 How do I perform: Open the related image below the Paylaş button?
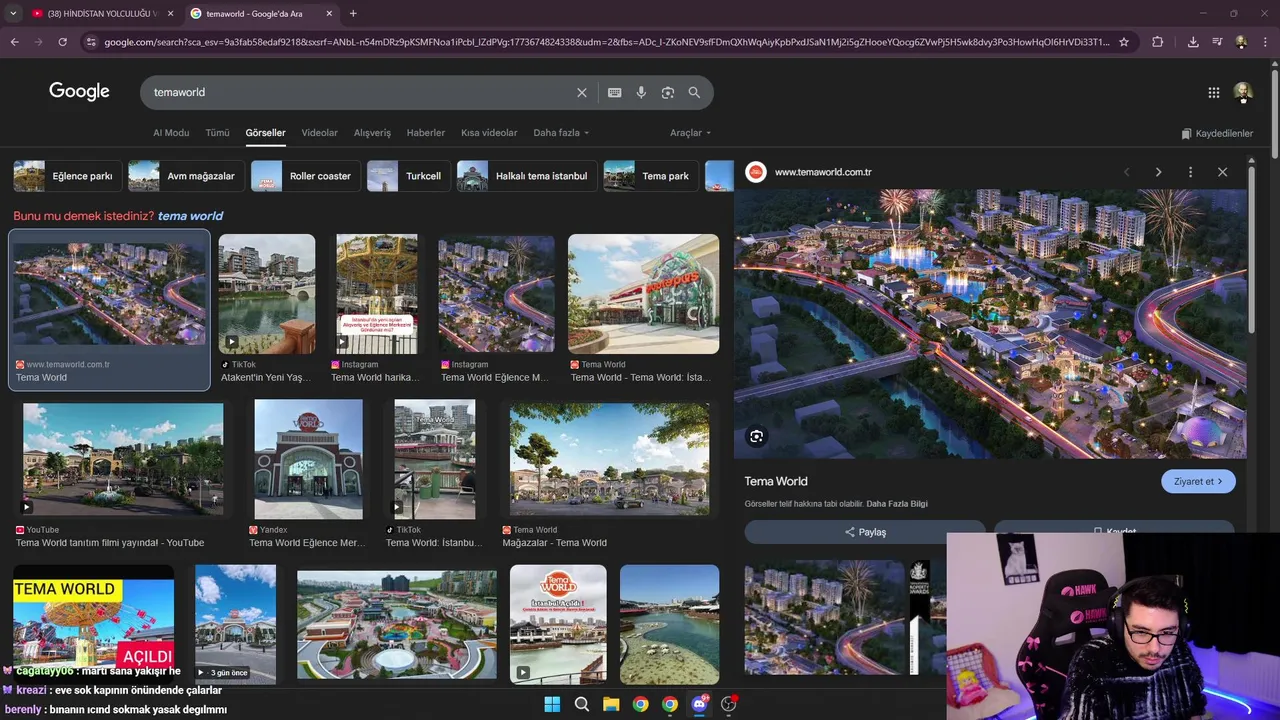[x=824, y=617]
